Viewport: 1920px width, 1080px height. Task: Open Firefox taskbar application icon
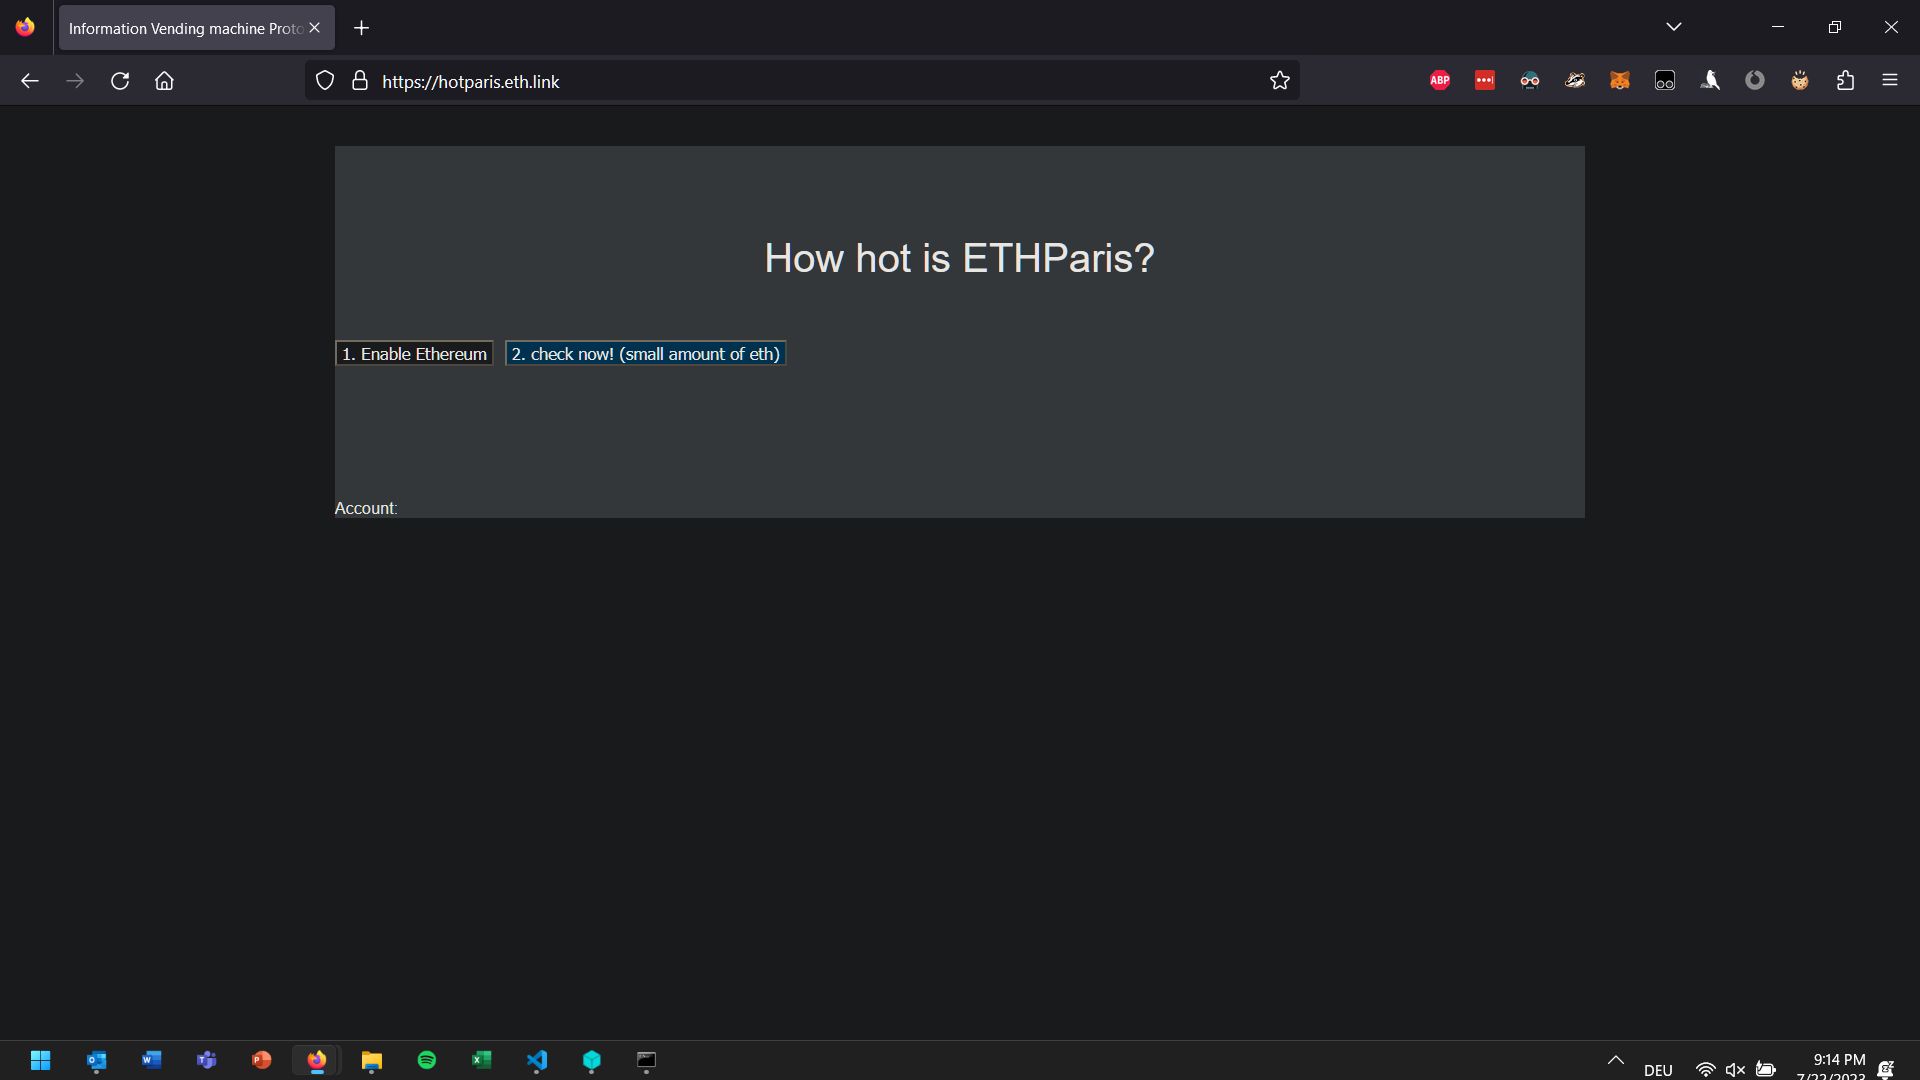click(x=316, y=1060)
